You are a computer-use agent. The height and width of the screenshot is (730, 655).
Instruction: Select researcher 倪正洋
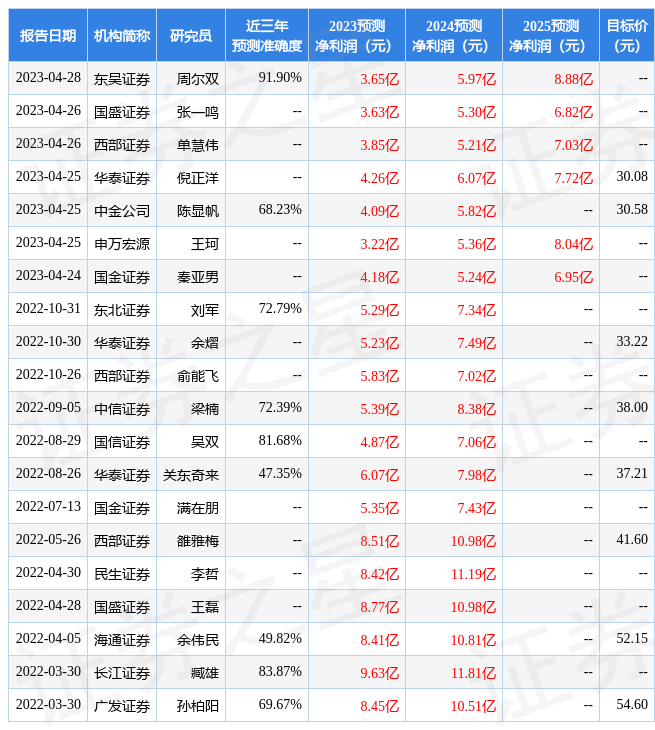[x=198, y=178]
